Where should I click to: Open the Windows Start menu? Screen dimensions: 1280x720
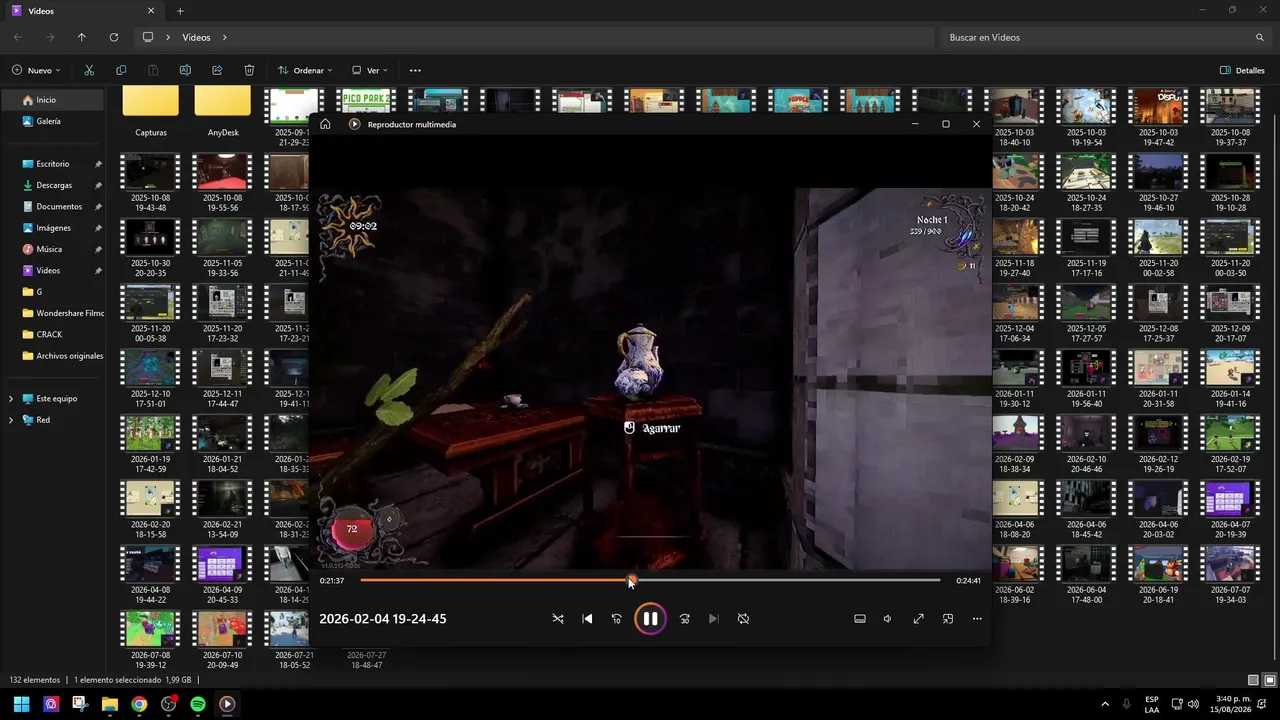click(21, 704)
